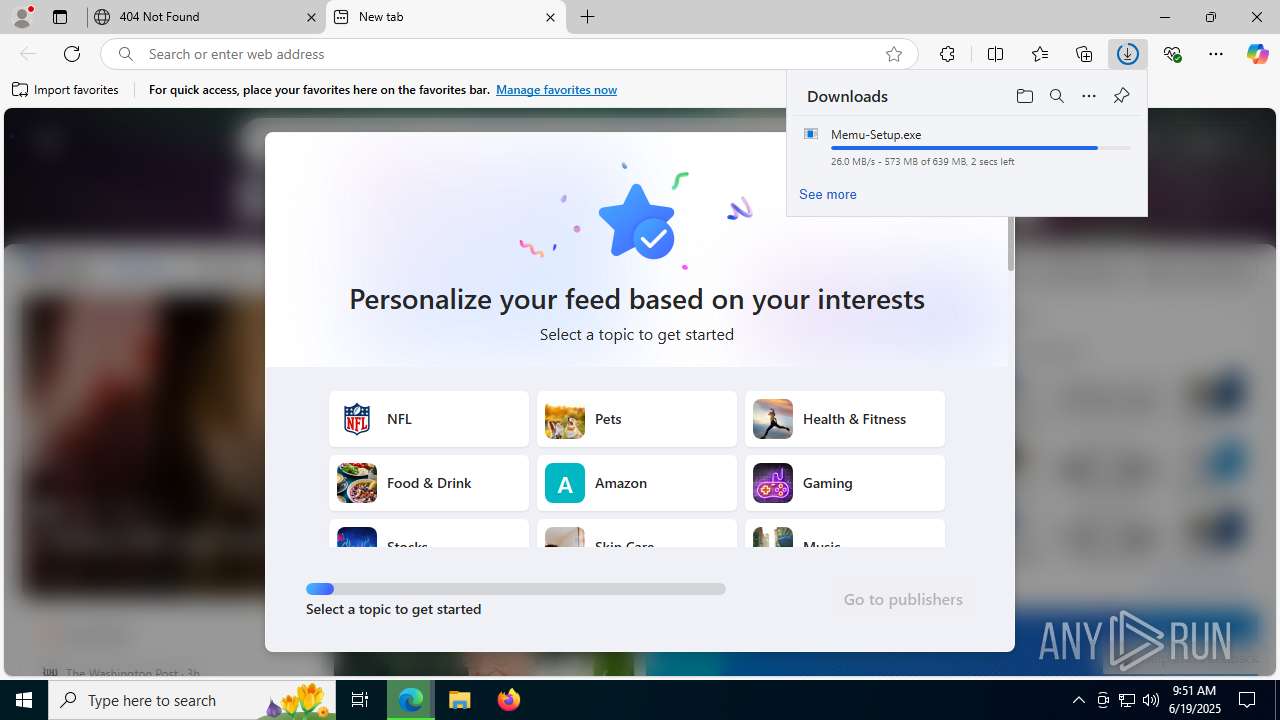Open the taskbar clock showing 9:51 AM

[x=1196, y=699]
